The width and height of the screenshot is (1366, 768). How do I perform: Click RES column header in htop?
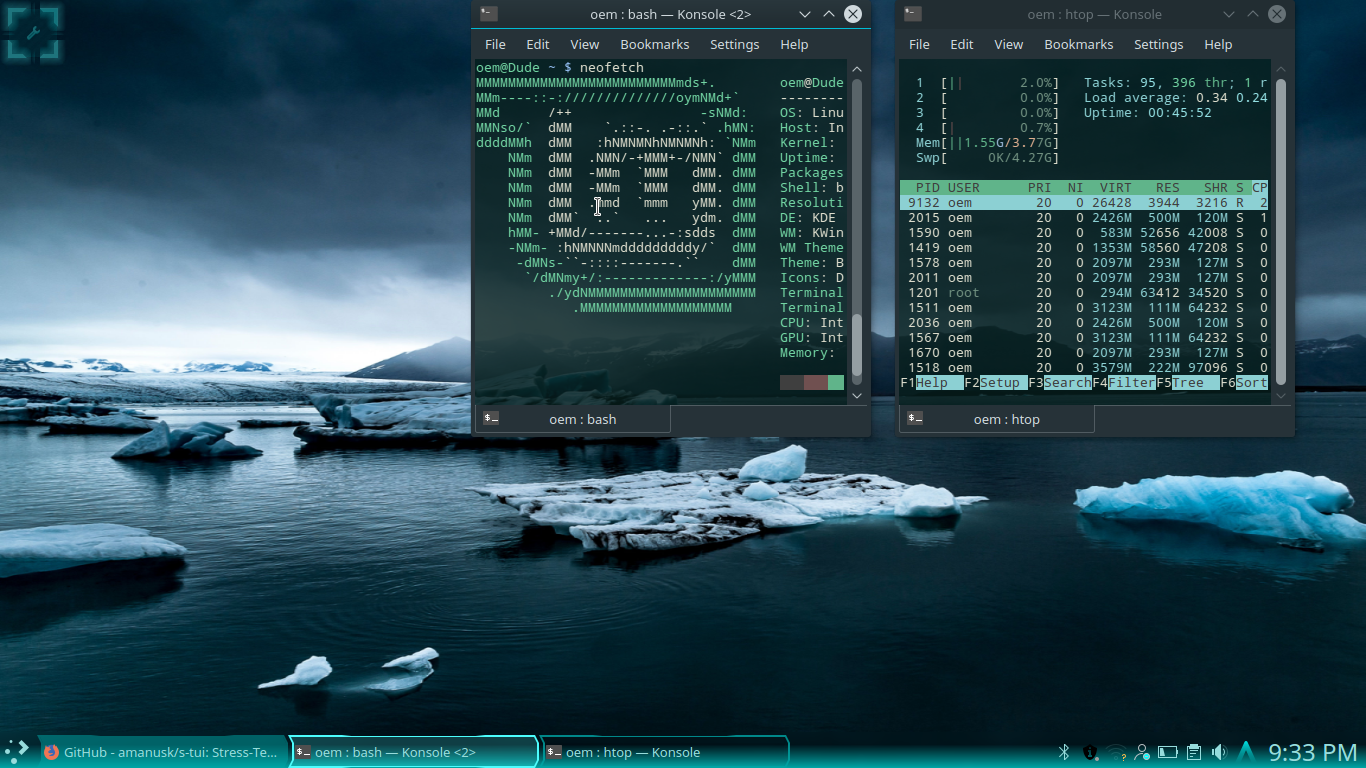1168,188
